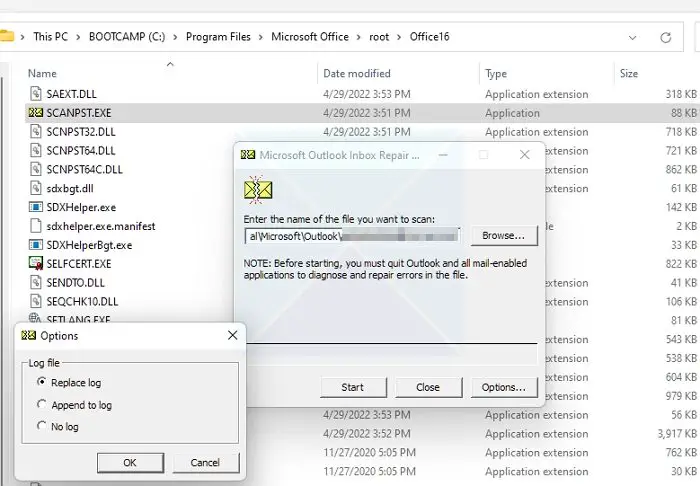This screenshot has width=700, height=486.
Task: Go to This PC breadcrumb
Action: pyautogui.click(x=50, y=37)
